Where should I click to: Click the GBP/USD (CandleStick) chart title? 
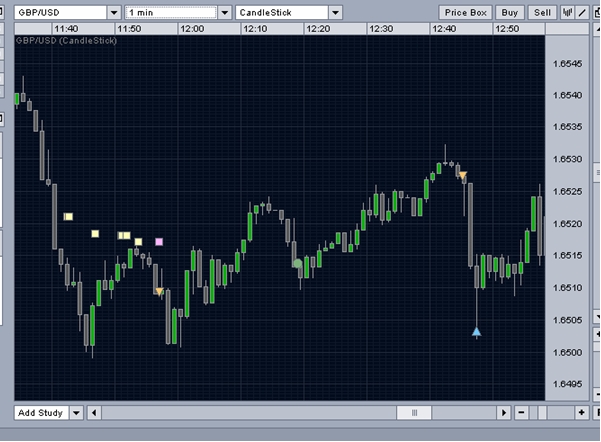click(66, 40)
